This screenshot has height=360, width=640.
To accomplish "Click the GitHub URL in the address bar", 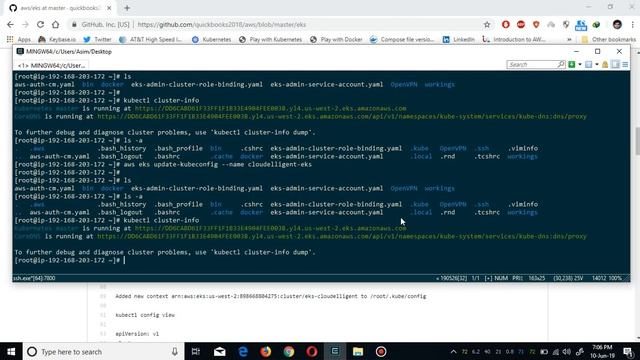I will point(222,24).
